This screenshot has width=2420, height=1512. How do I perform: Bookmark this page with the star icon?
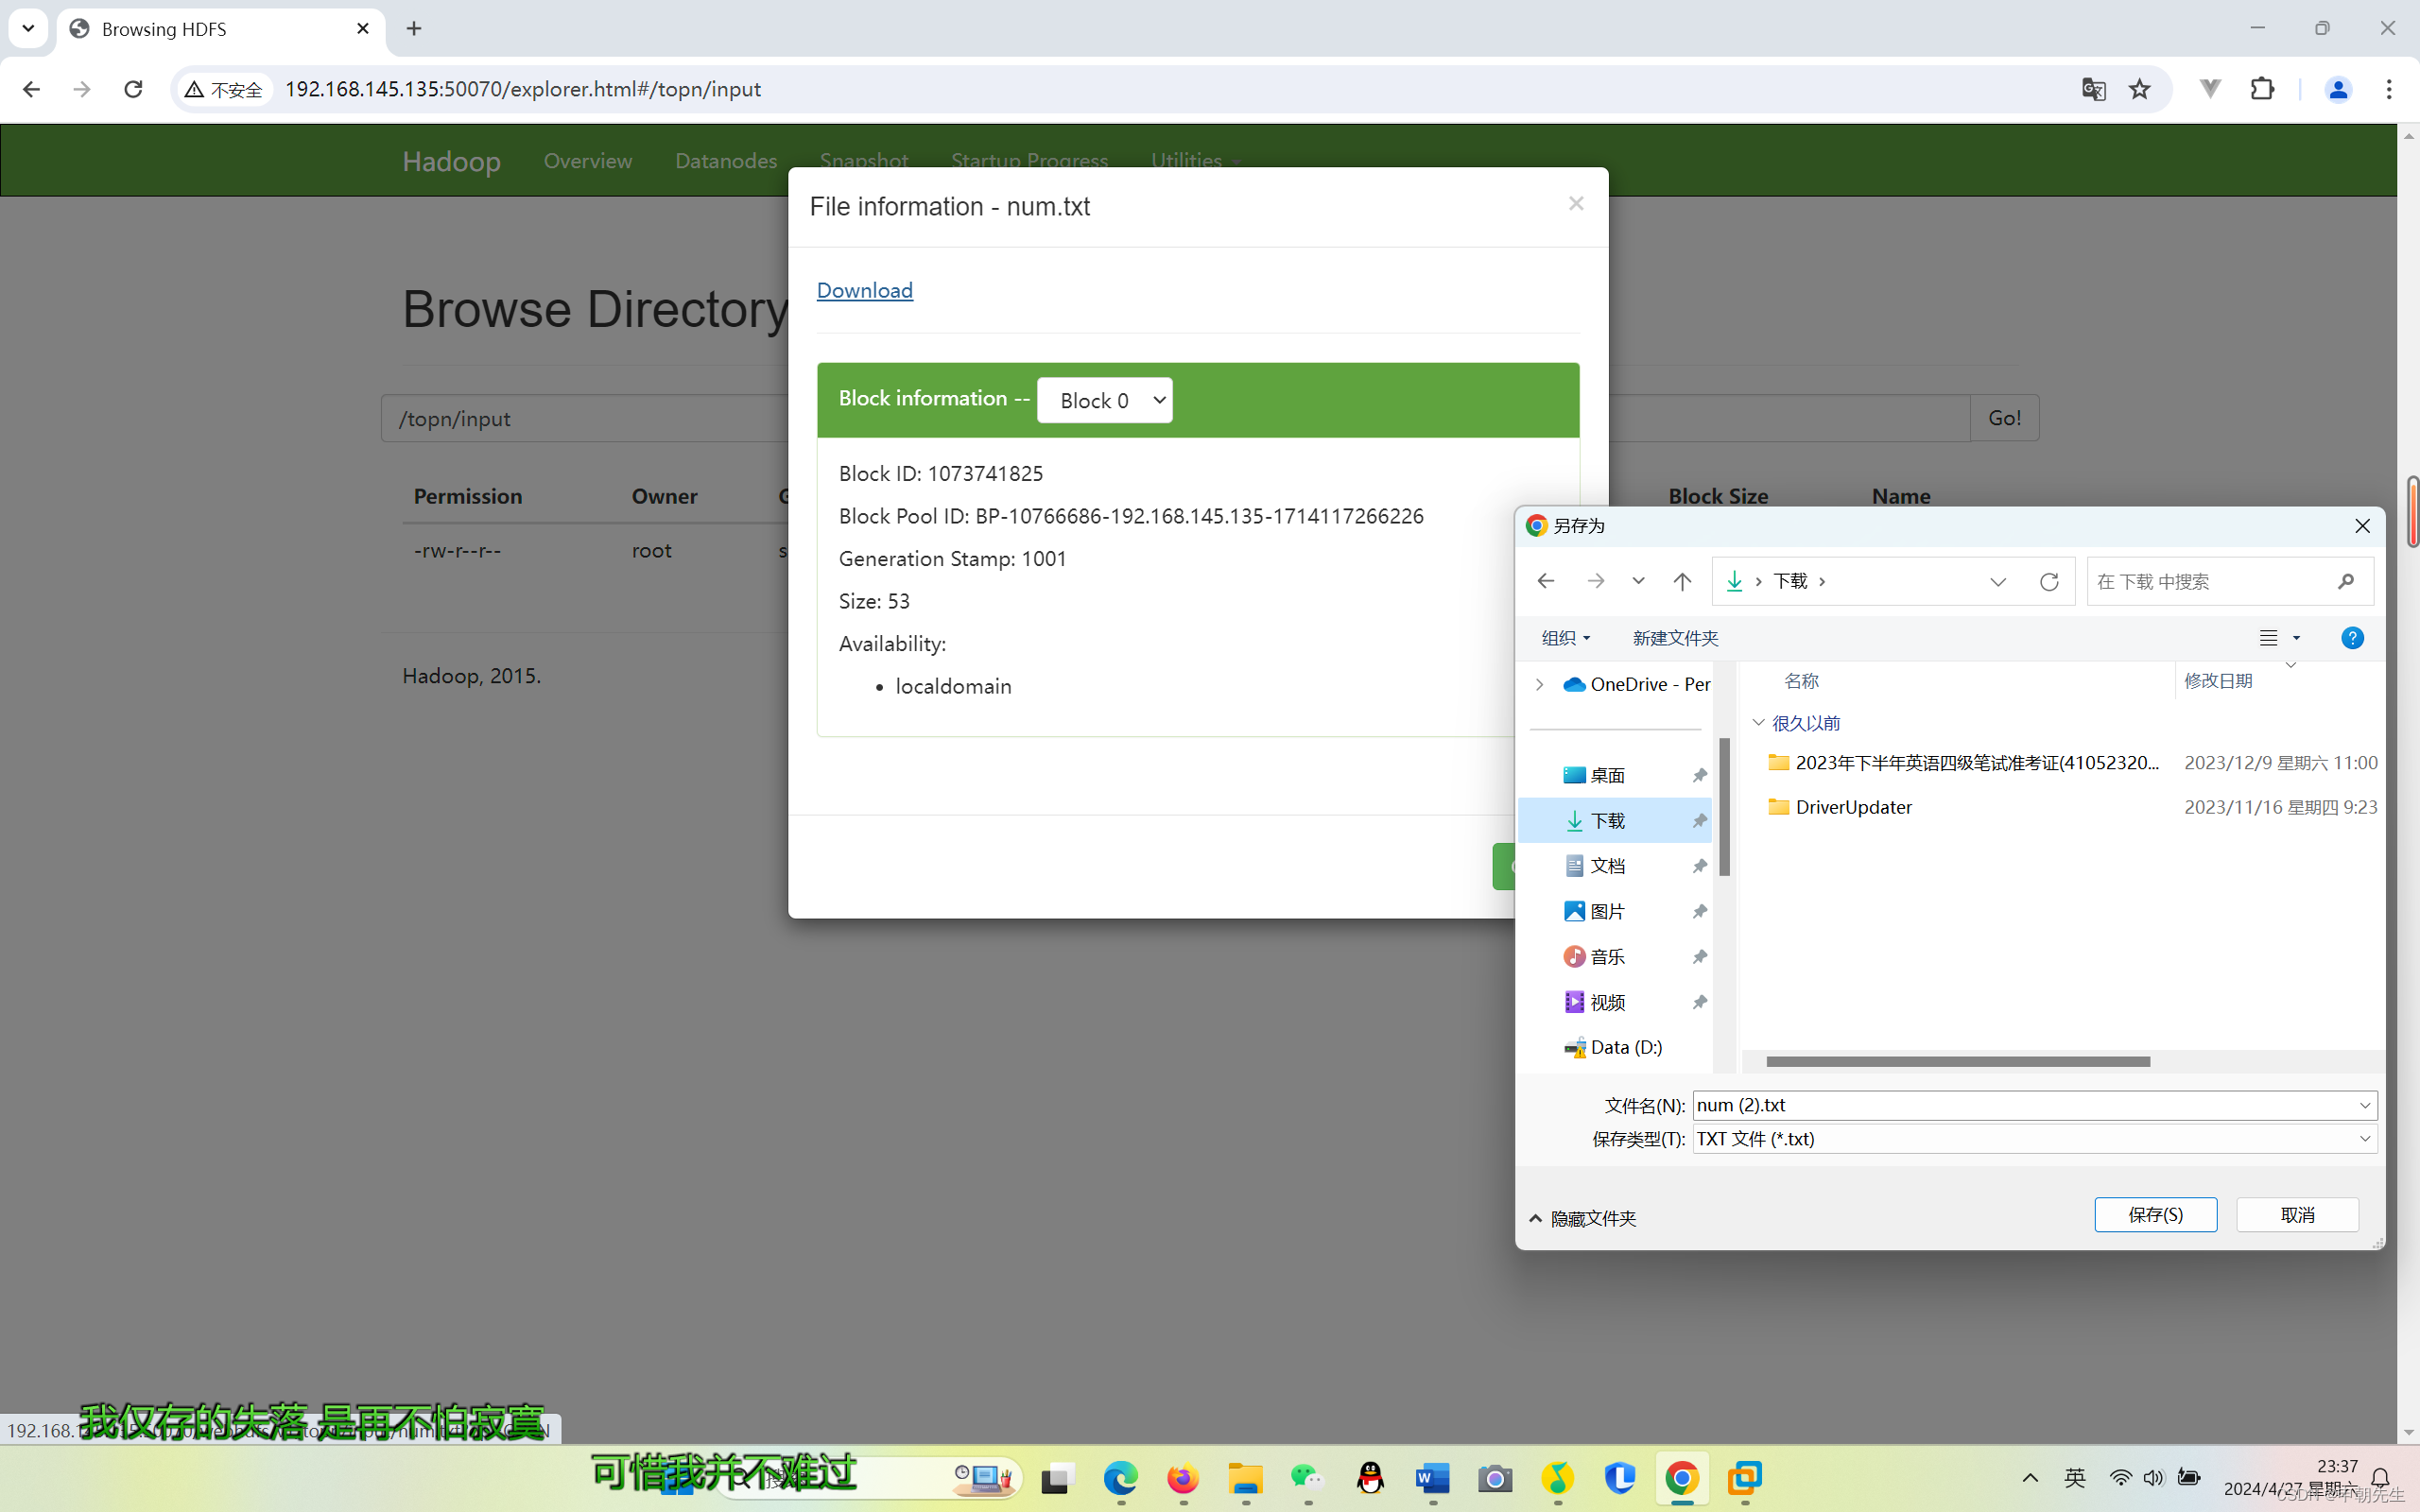2139,89
